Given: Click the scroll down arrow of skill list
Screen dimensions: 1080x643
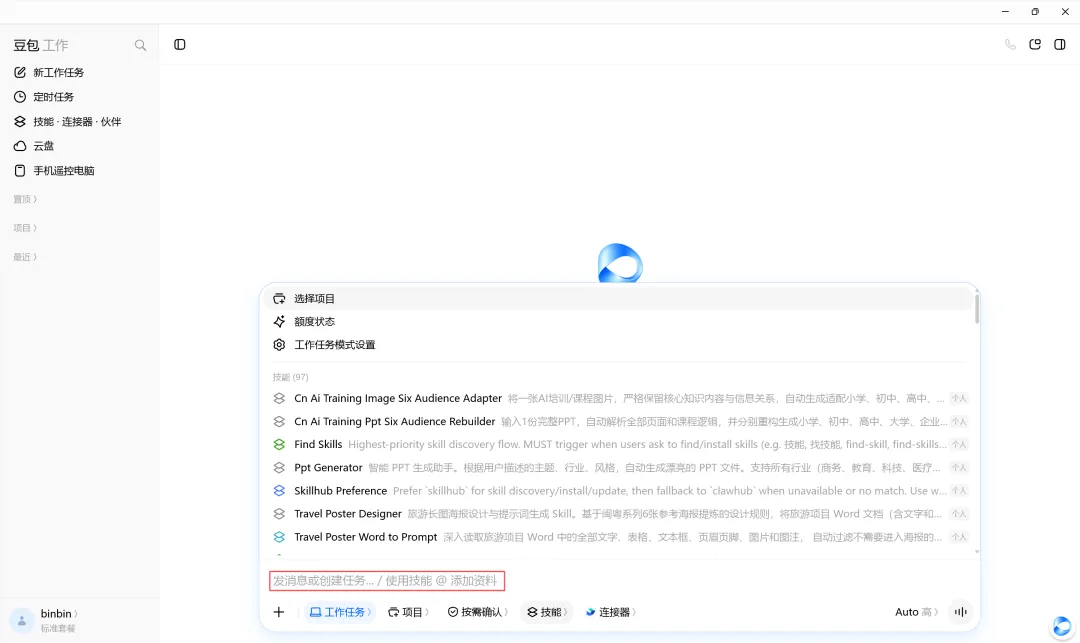Looking at the screenshot, I should pos(977,552).
